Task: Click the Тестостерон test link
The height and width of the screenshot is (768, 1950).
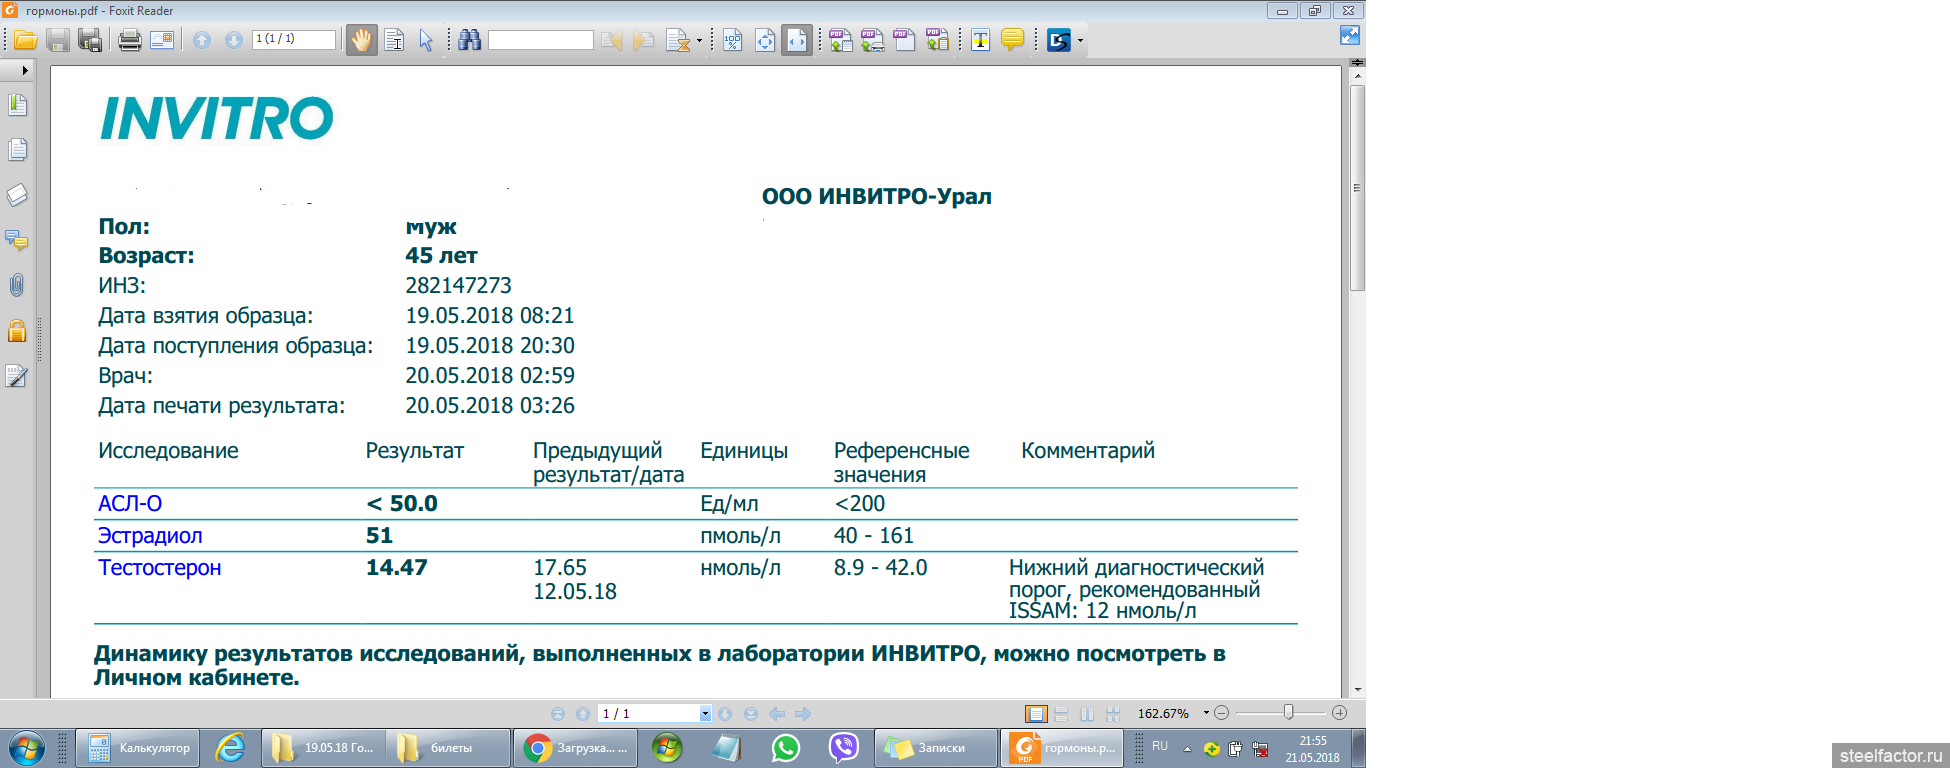Action: pos(160,568)
